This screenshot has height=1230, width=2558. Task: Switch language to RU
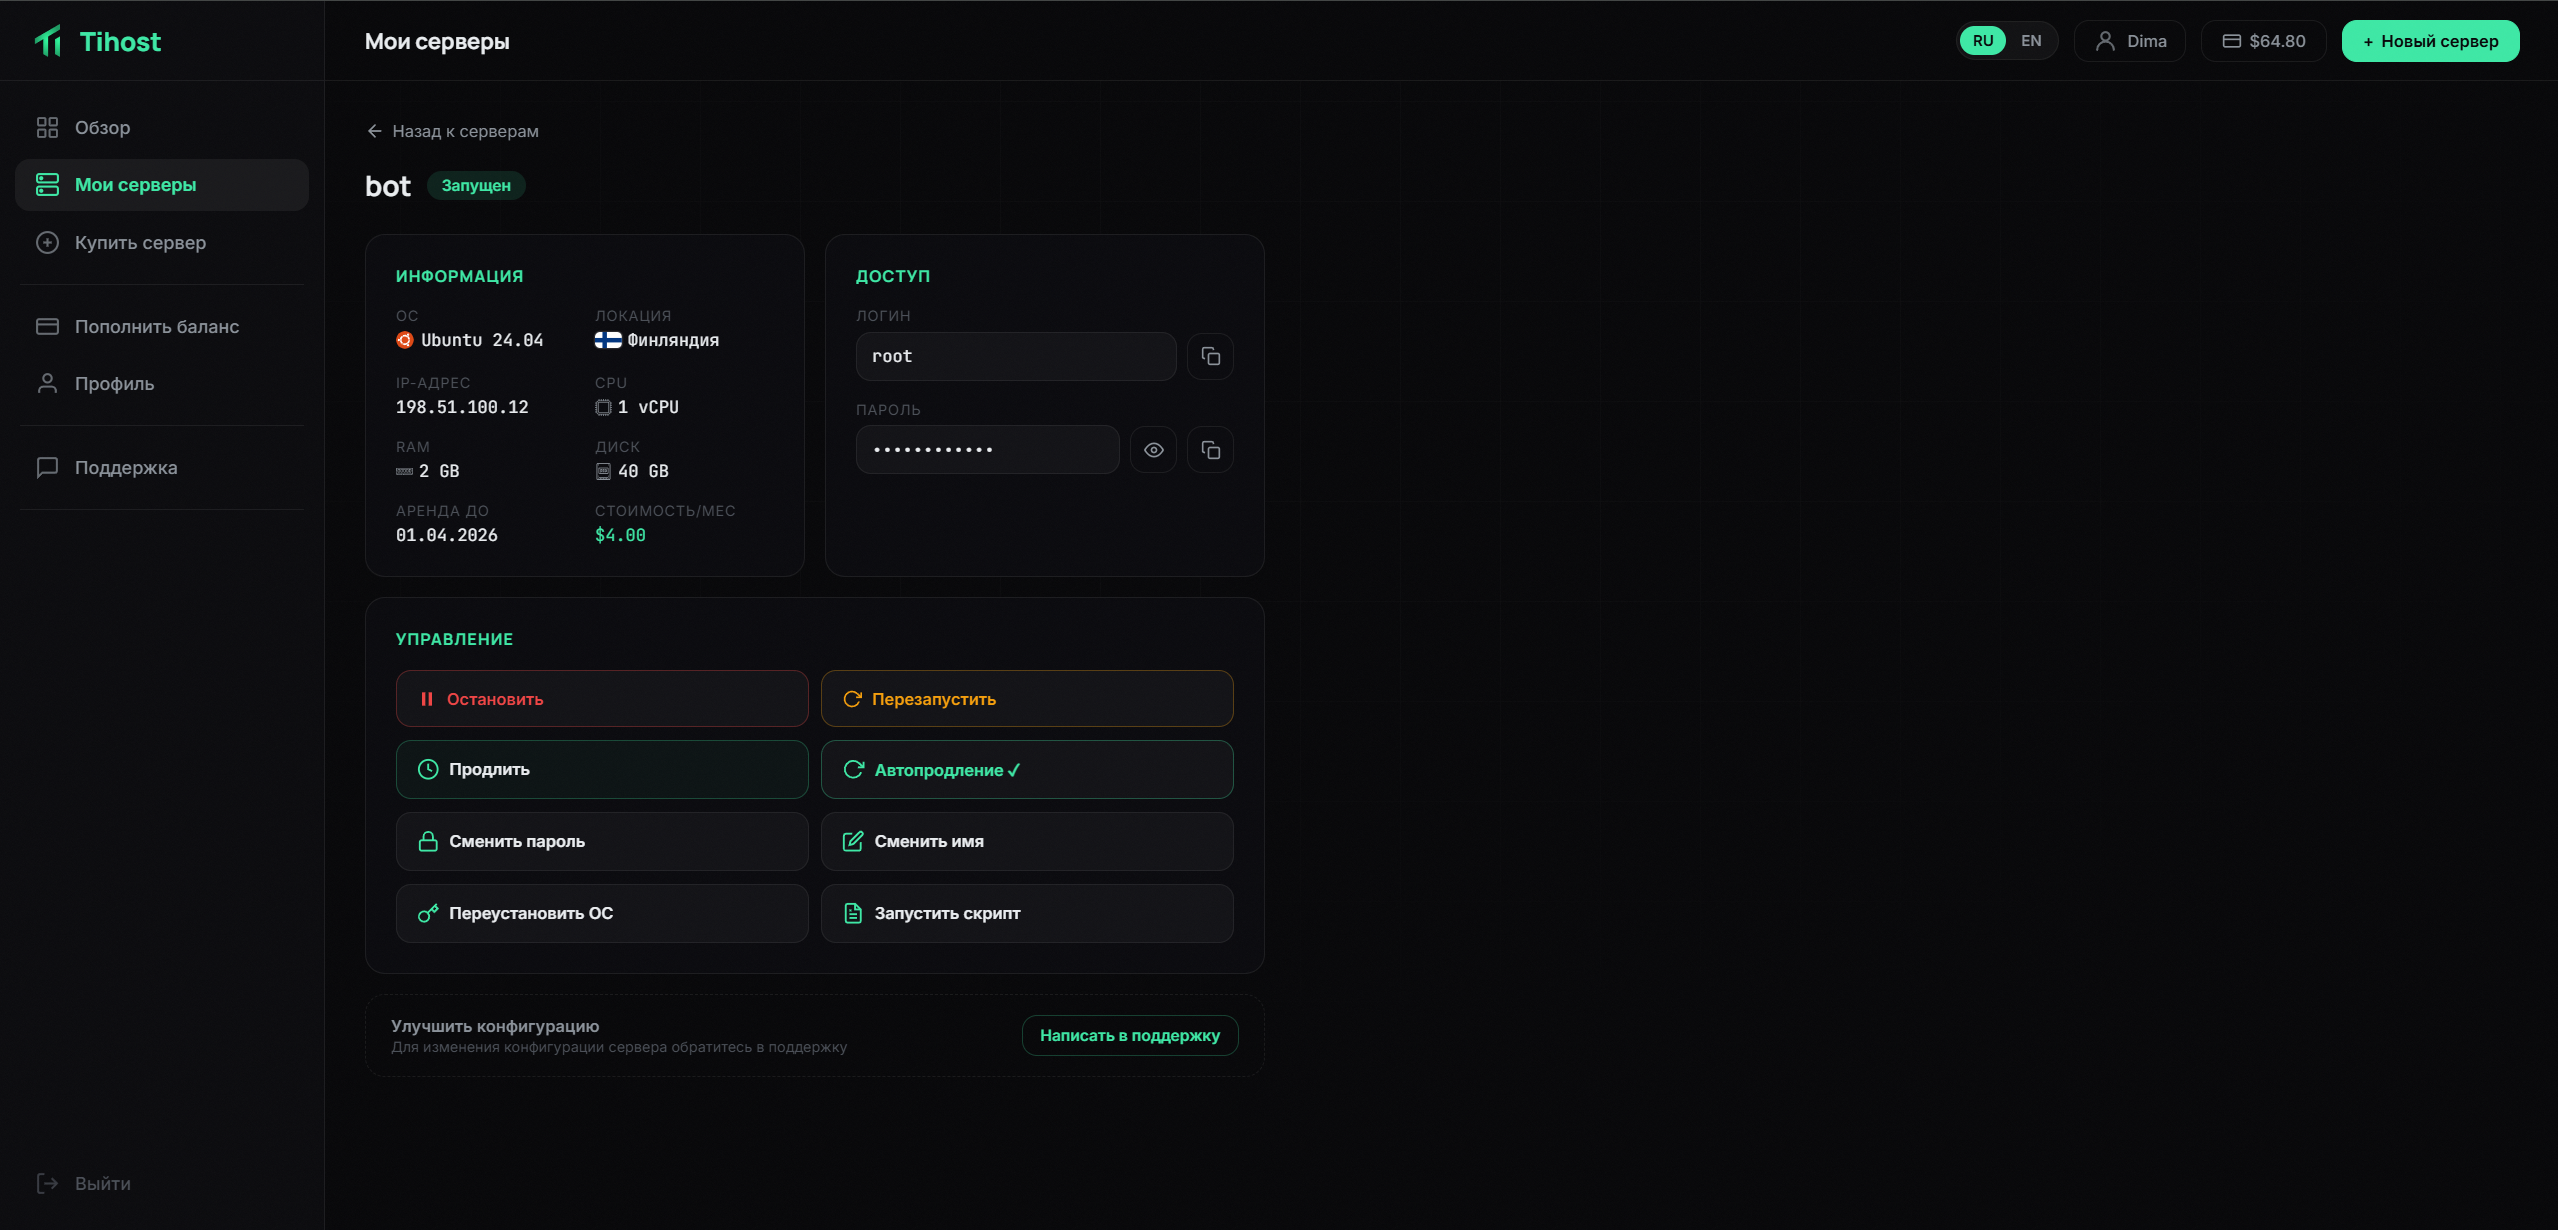1983,41
